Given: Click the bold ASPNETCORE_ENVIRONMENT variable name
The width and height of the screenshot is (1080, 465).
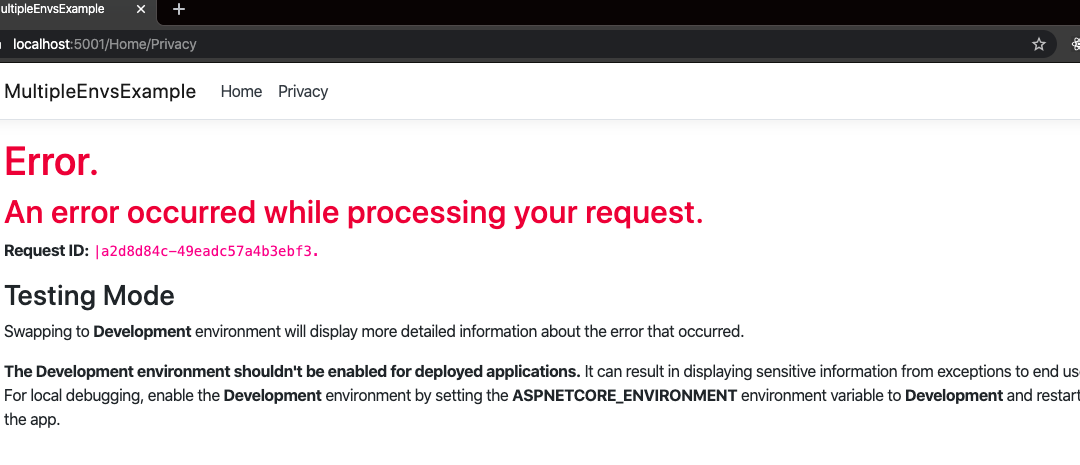Looking at the screenshot, I should click(624, 395).
